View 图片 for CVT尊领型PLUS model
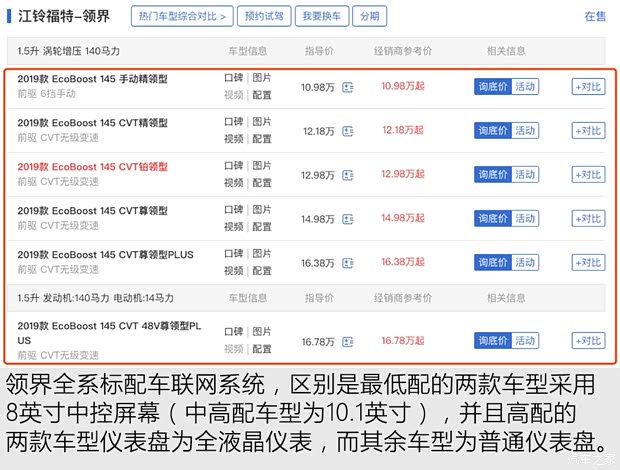The height and width of the screenshot is (470, 620). (x=261, y=254)
